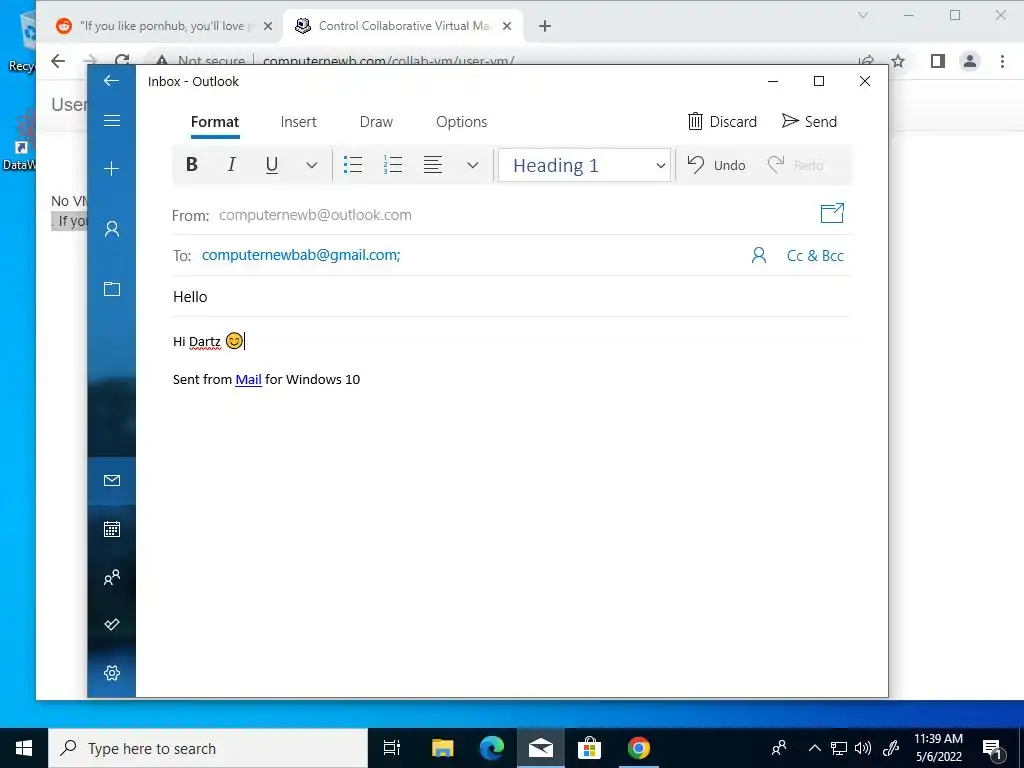The width and height of the screenshot is (1024, 768).
Task: Open File Explorer from taskbar
Action: [442, 748]
